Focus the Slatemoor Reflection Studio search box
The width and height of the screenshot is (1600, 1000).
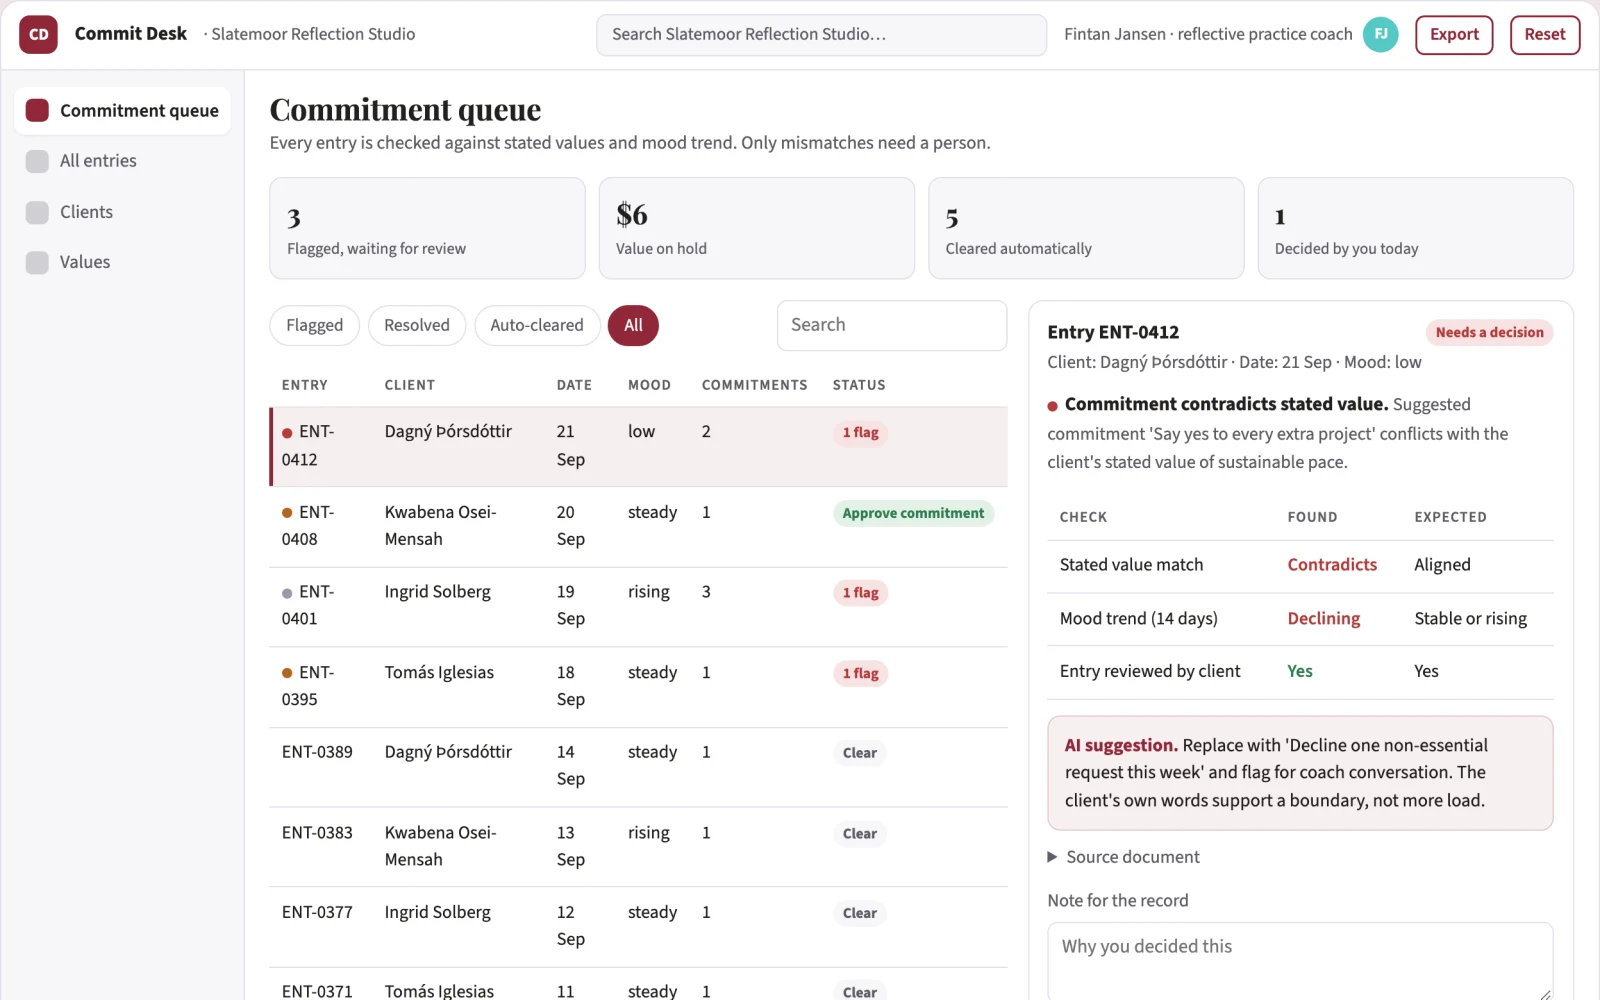pos(822,34)
